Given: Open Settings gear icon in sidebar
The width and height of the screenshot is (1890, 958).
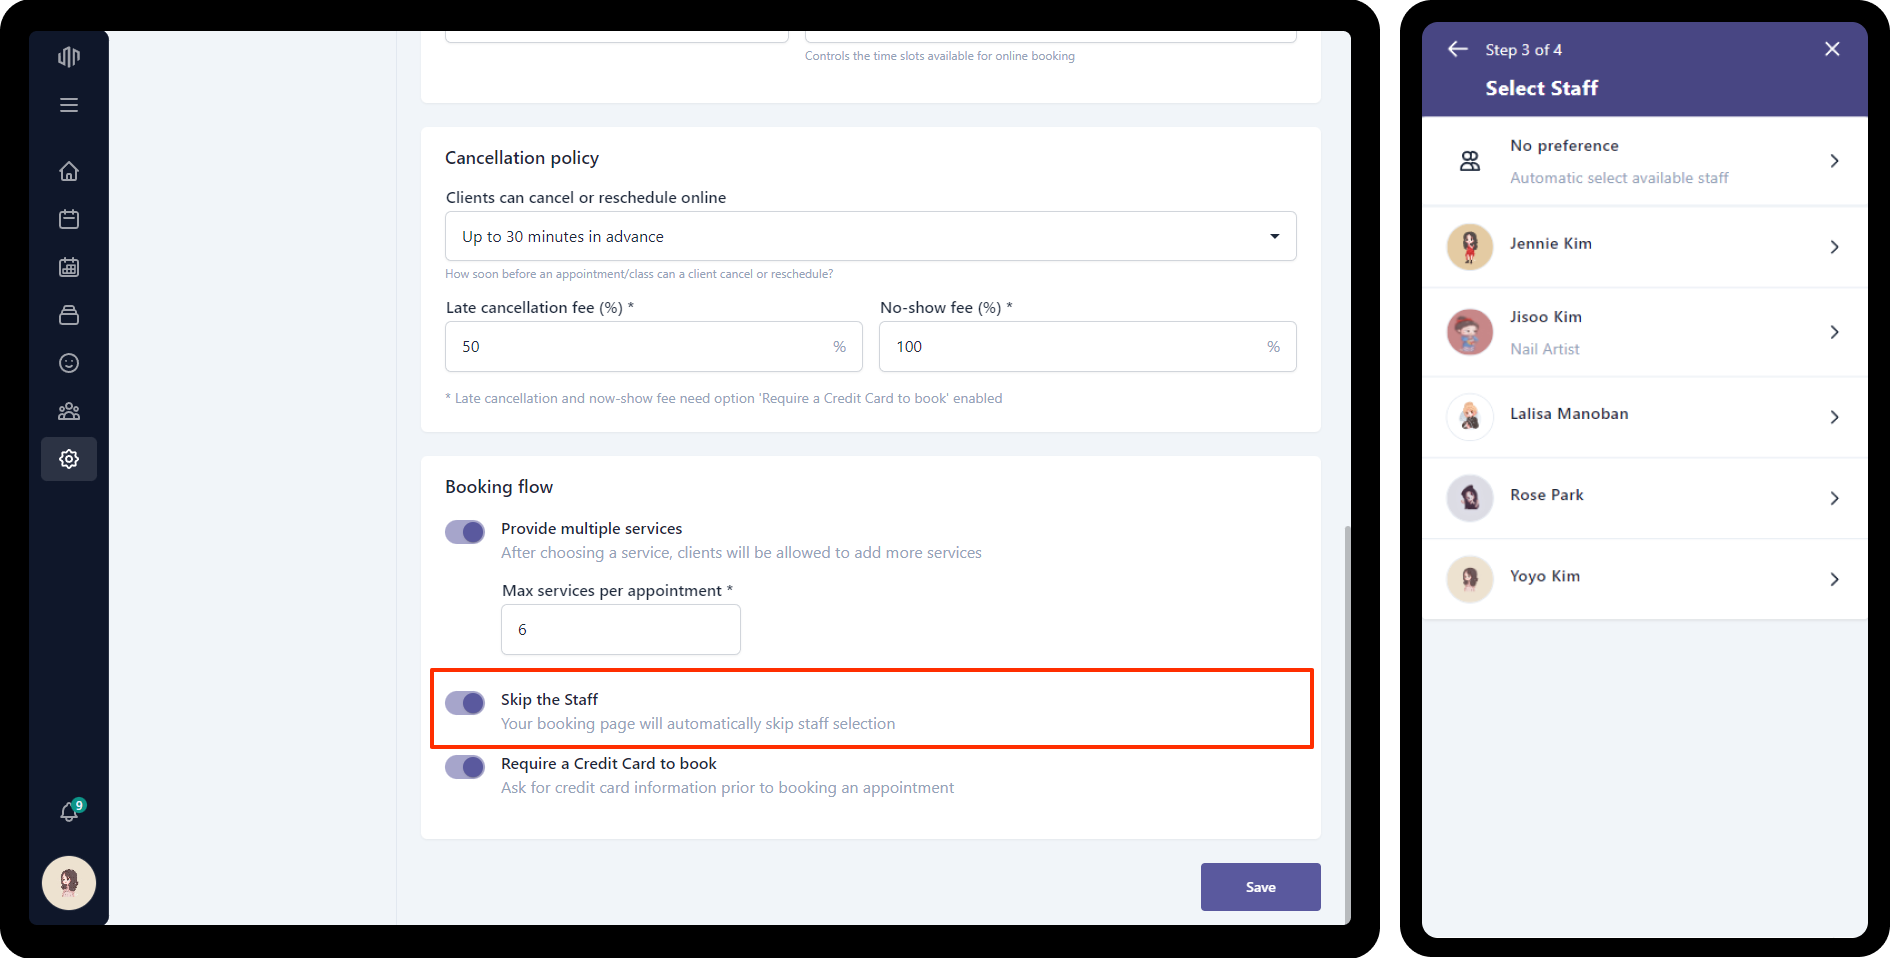Looking at the screenshot, I should click(x=69, y=459).
